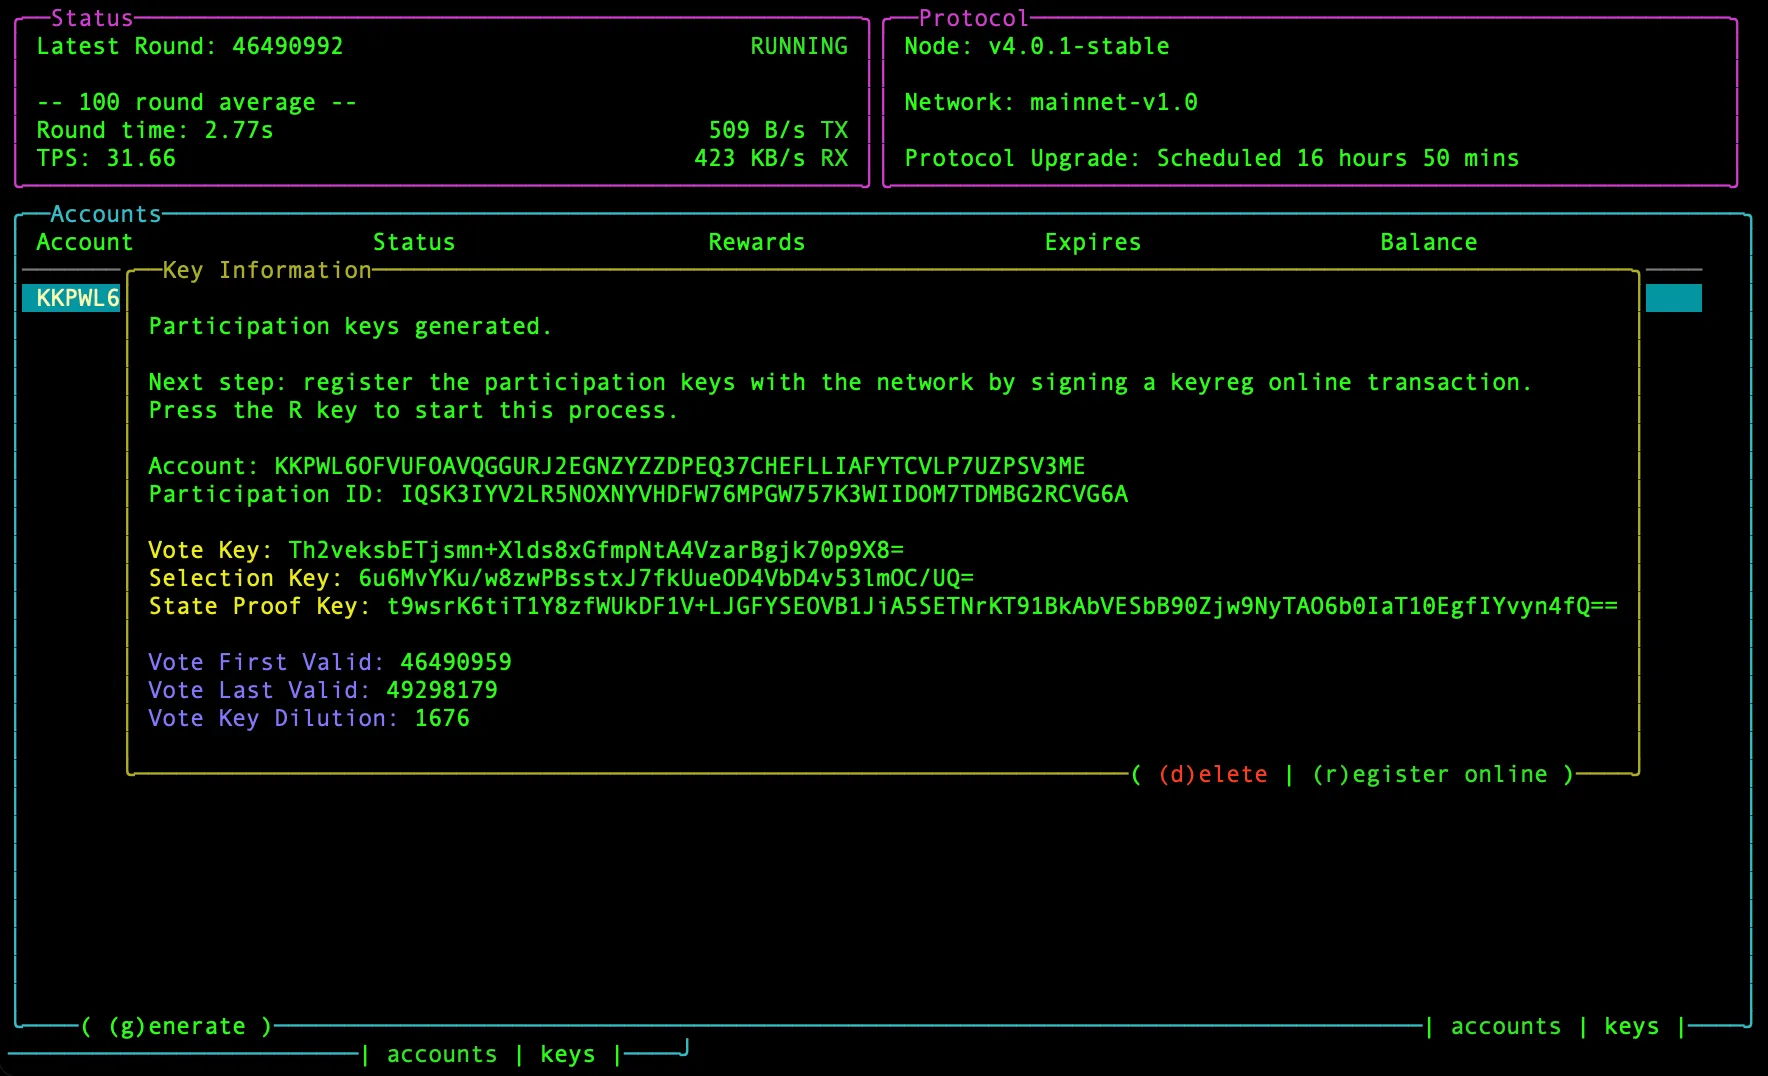Viewport: 1768px width, 1076px height.
Task: Click the Selection Key value
Action: [x=665, y=577]
